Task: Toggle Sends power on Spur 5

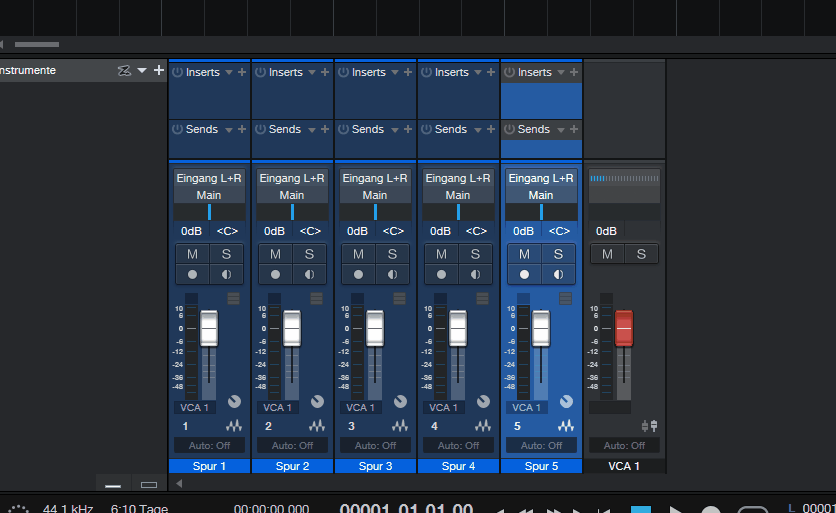Action: pos(509,129)
